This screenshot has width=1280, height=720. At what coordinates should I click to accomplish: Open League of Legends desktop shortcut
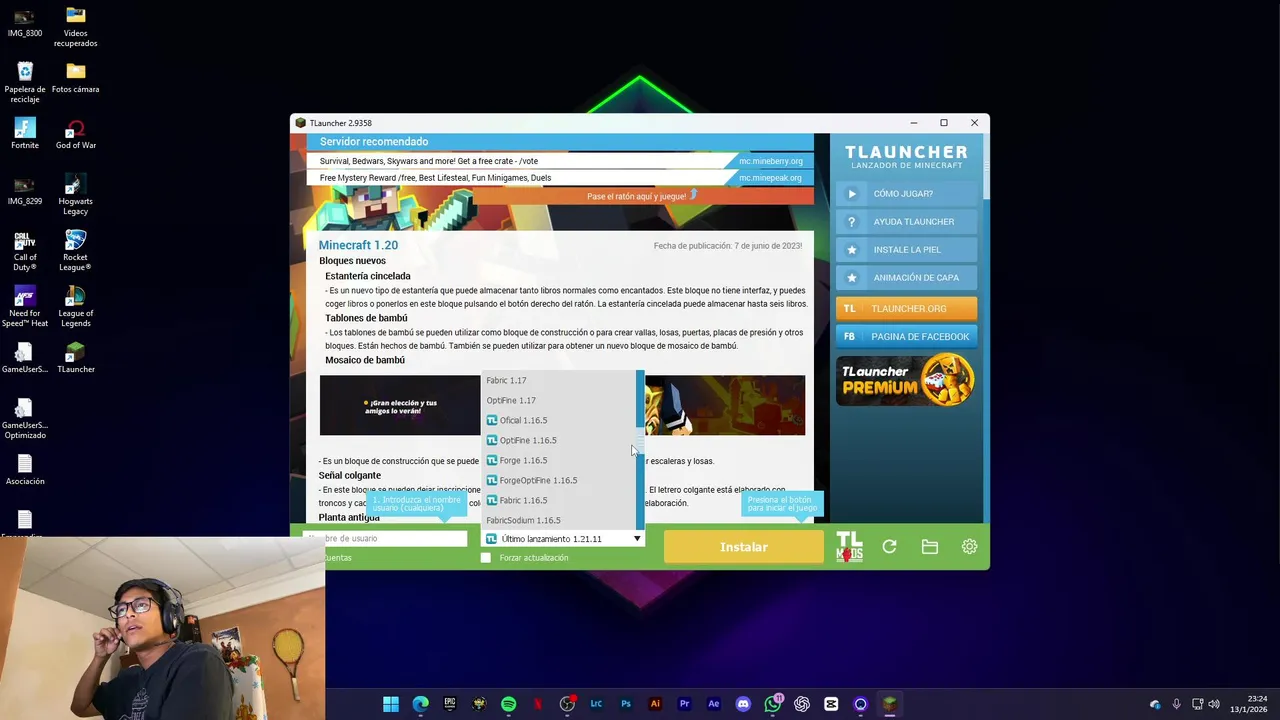click(76, 305)
